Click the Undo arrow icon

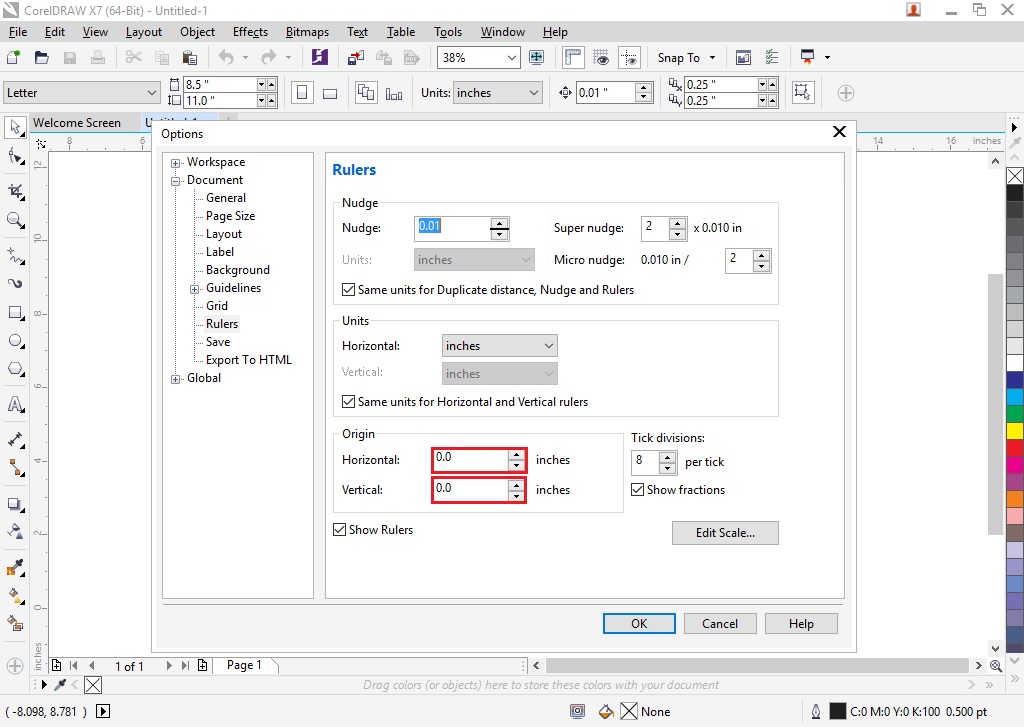[x=226, y=57]
